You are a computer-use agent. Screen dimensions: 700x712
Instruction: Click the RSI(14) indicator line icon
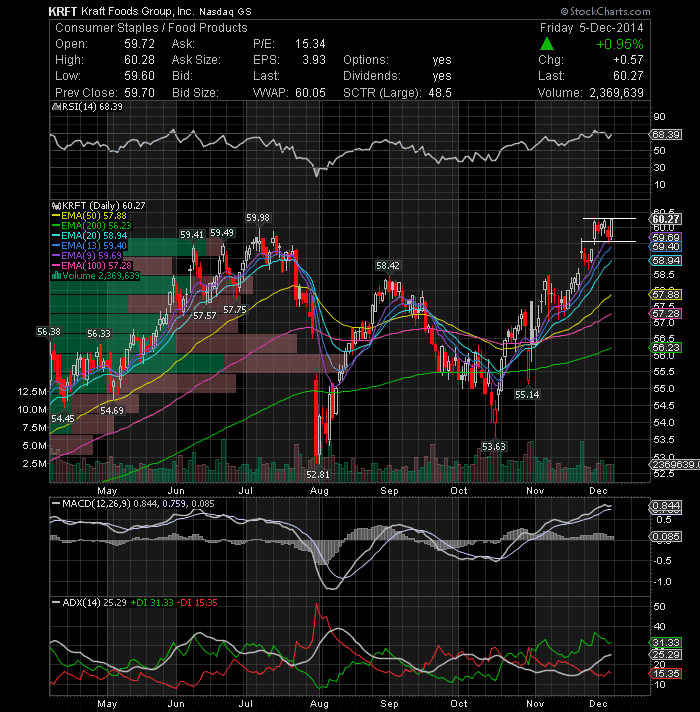point(56,107)
